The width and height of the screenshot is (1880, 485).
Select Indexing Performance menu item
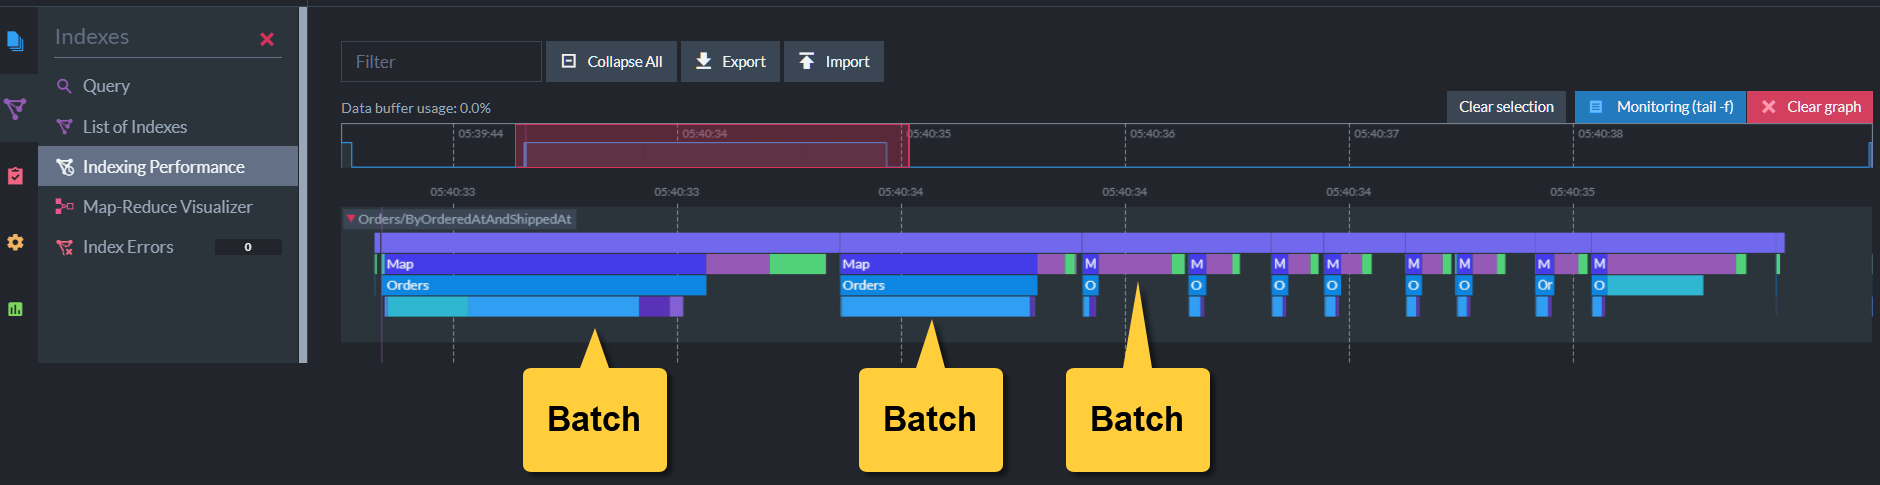pyautogui.click(x=168, y=166)
